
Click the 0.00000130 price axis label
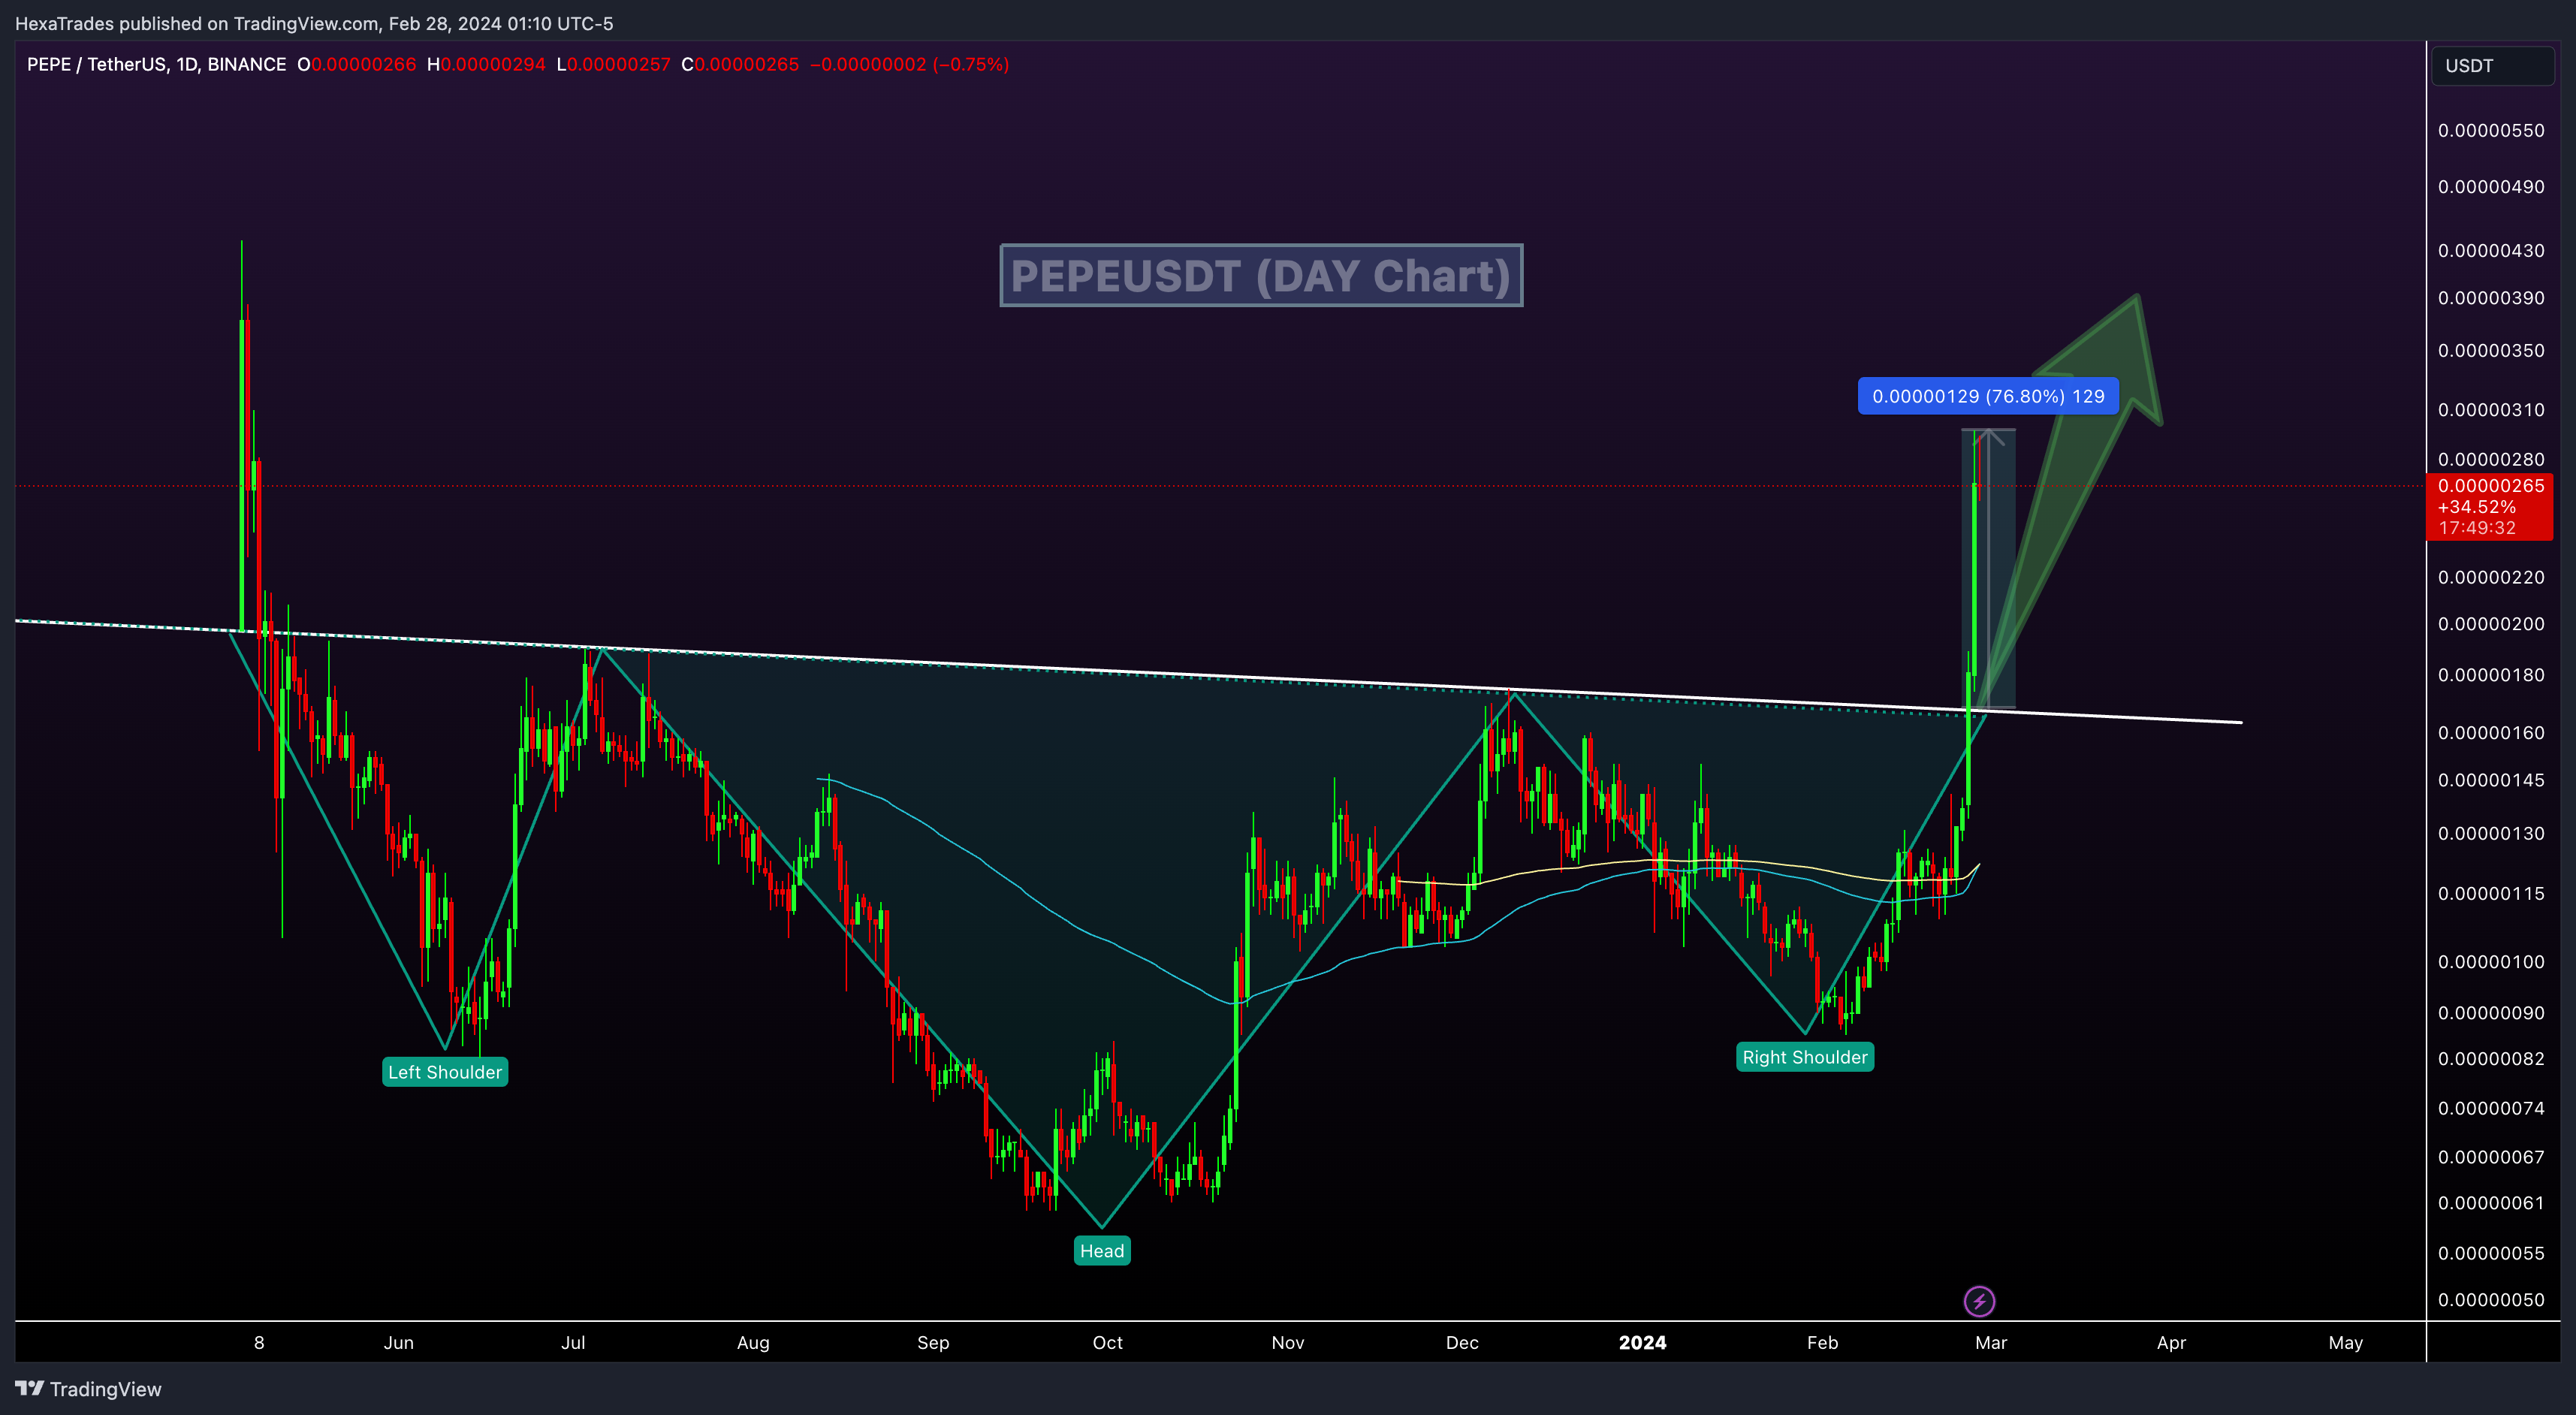2491,834
